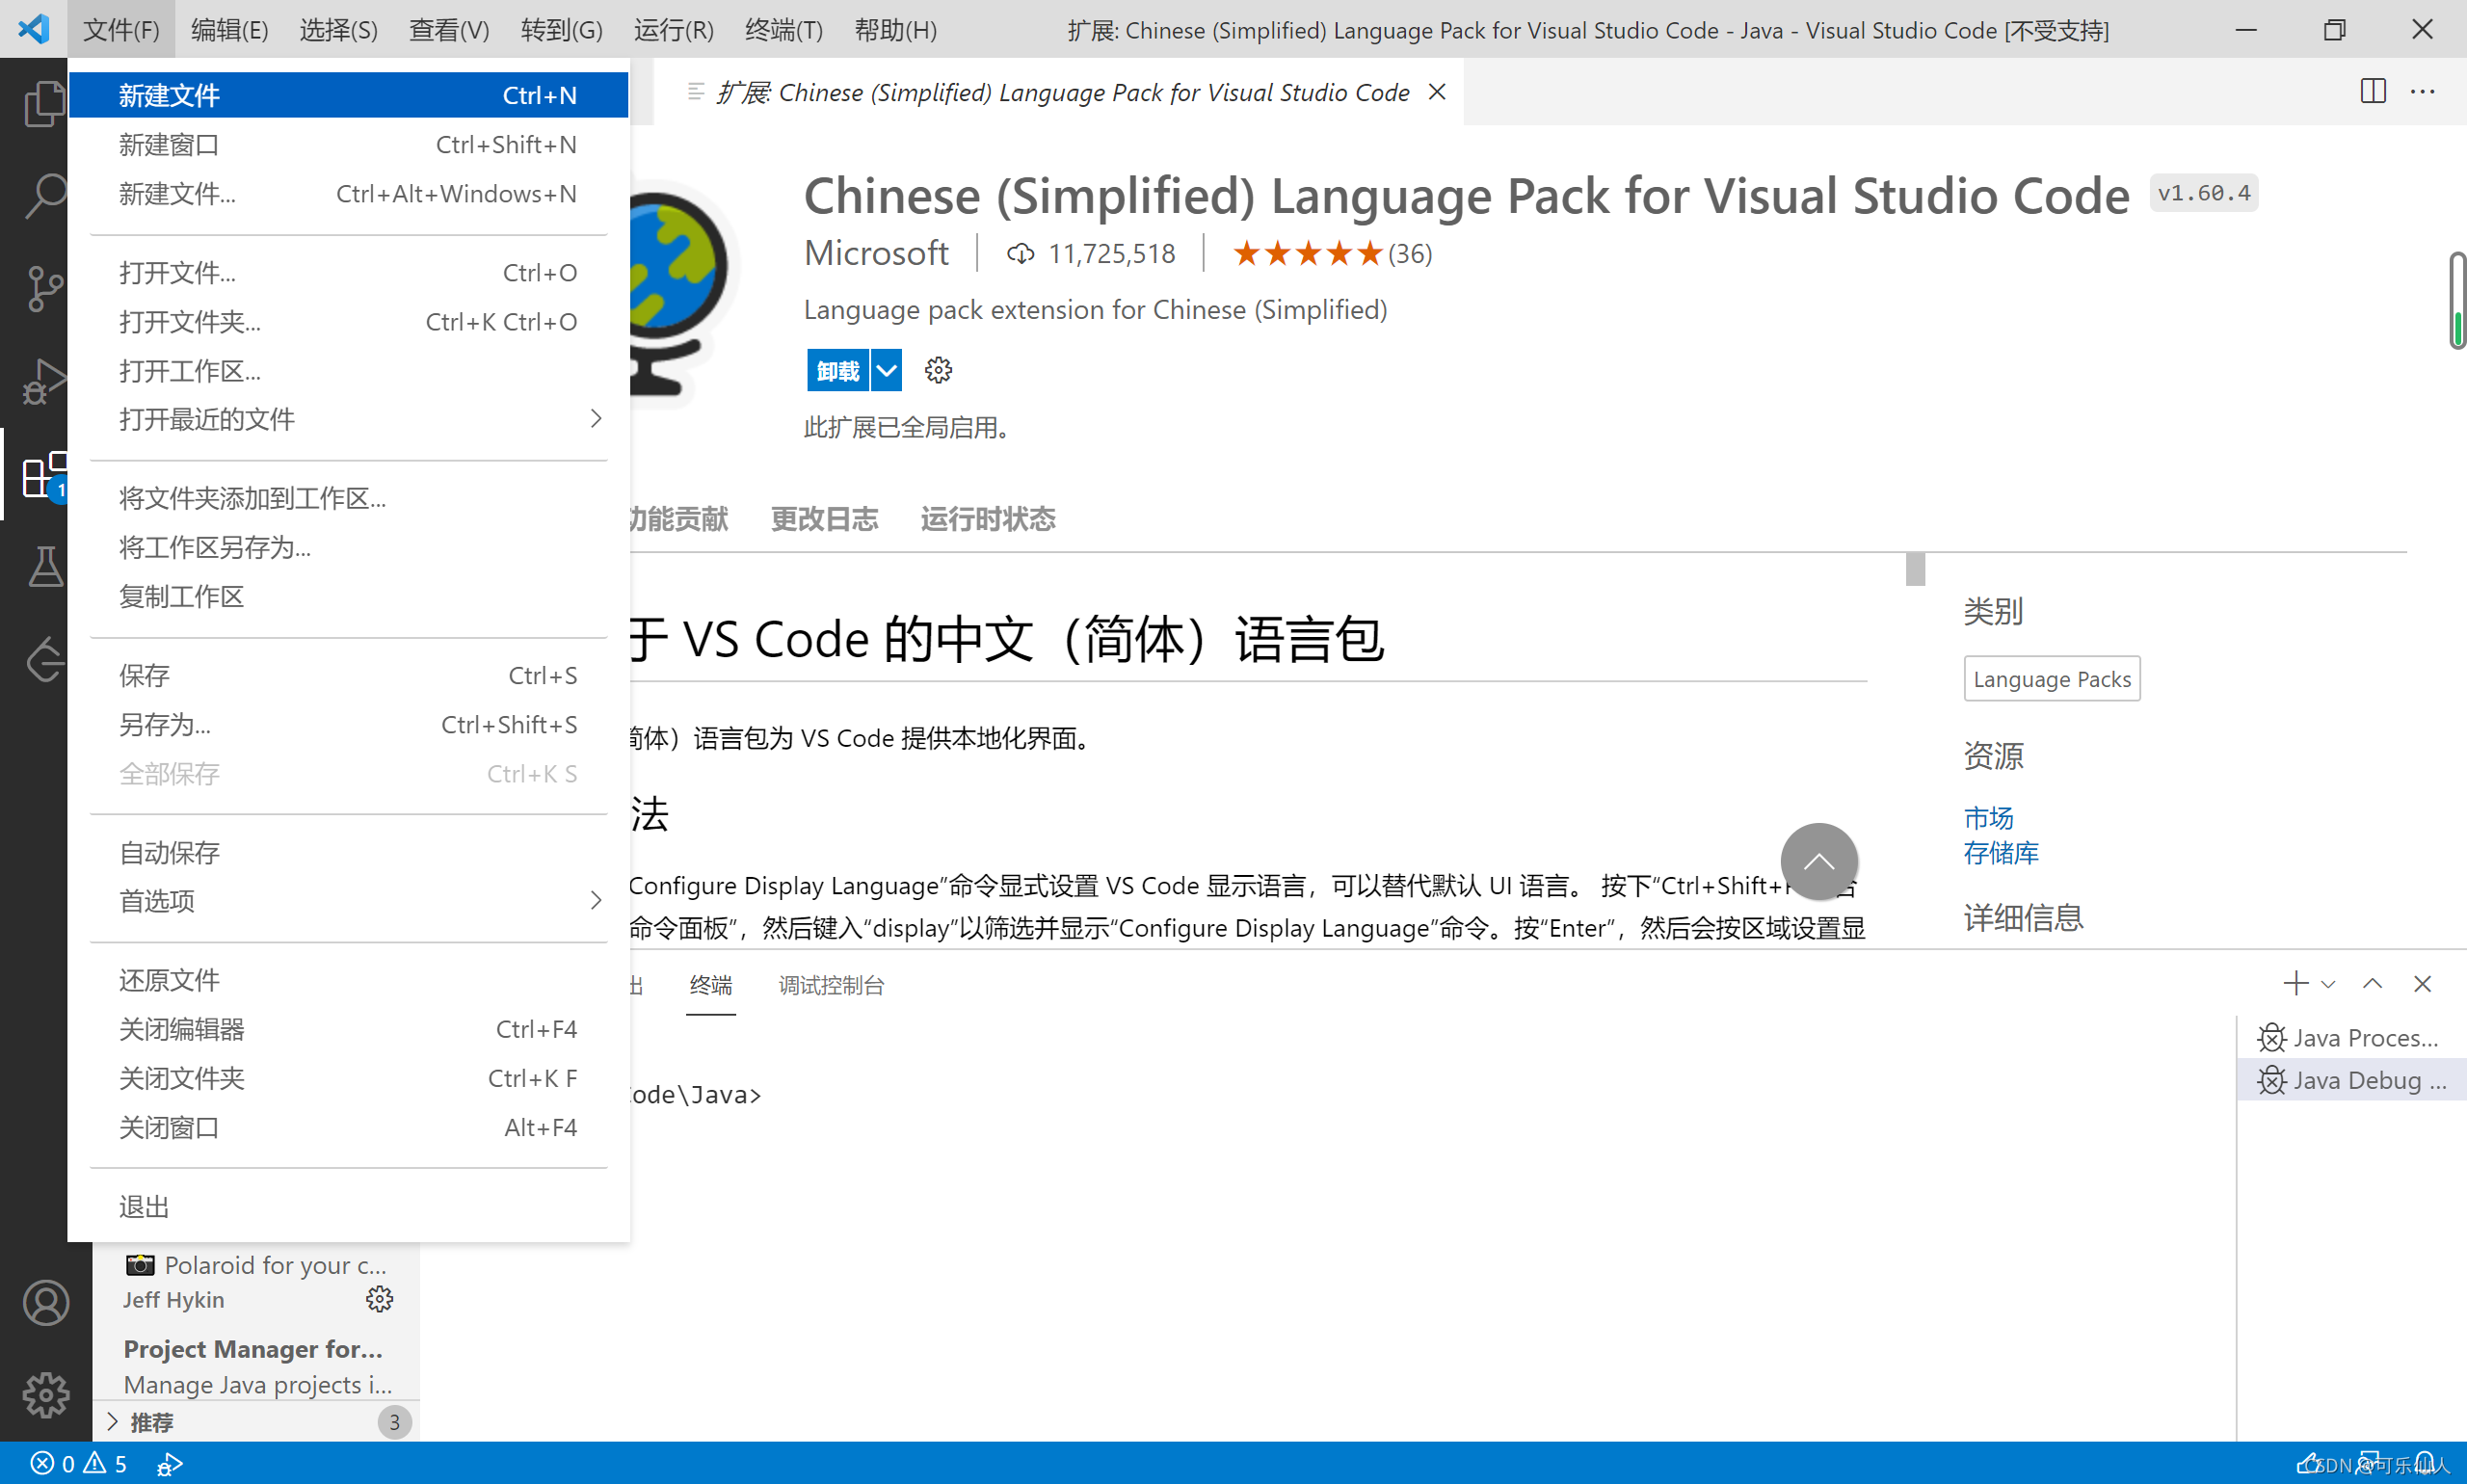Open the 转到(G) menu

click(x=562, y=30)
